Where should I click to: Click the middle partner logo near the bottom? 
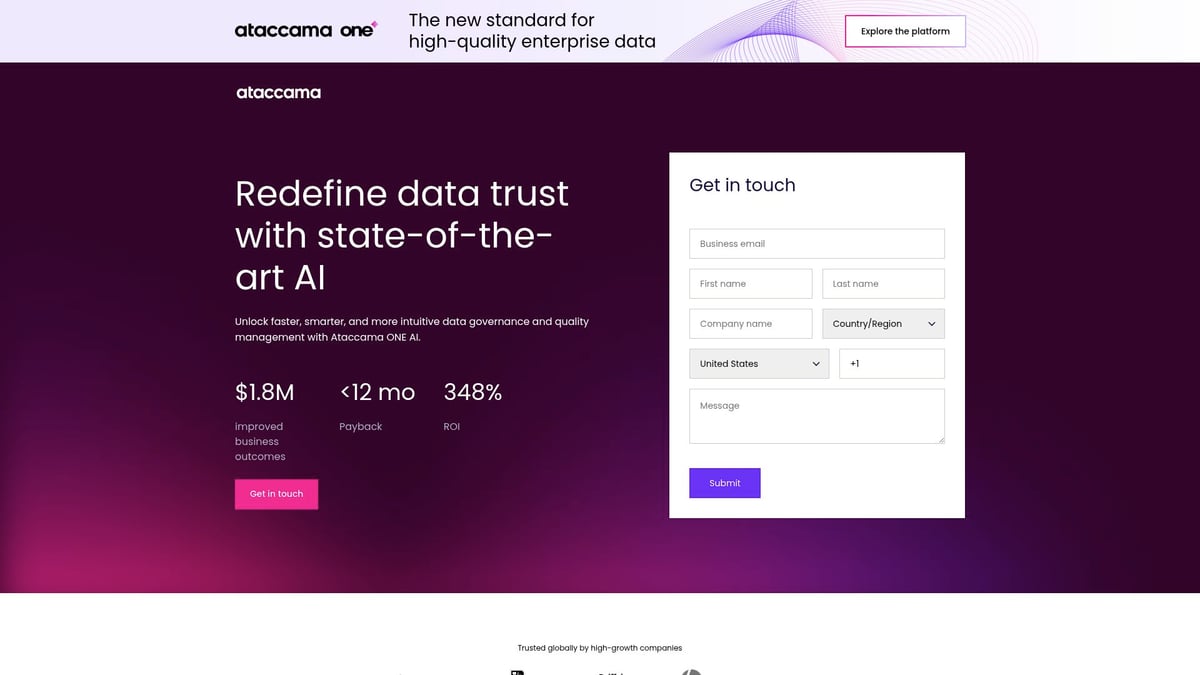tap(610, 672)
